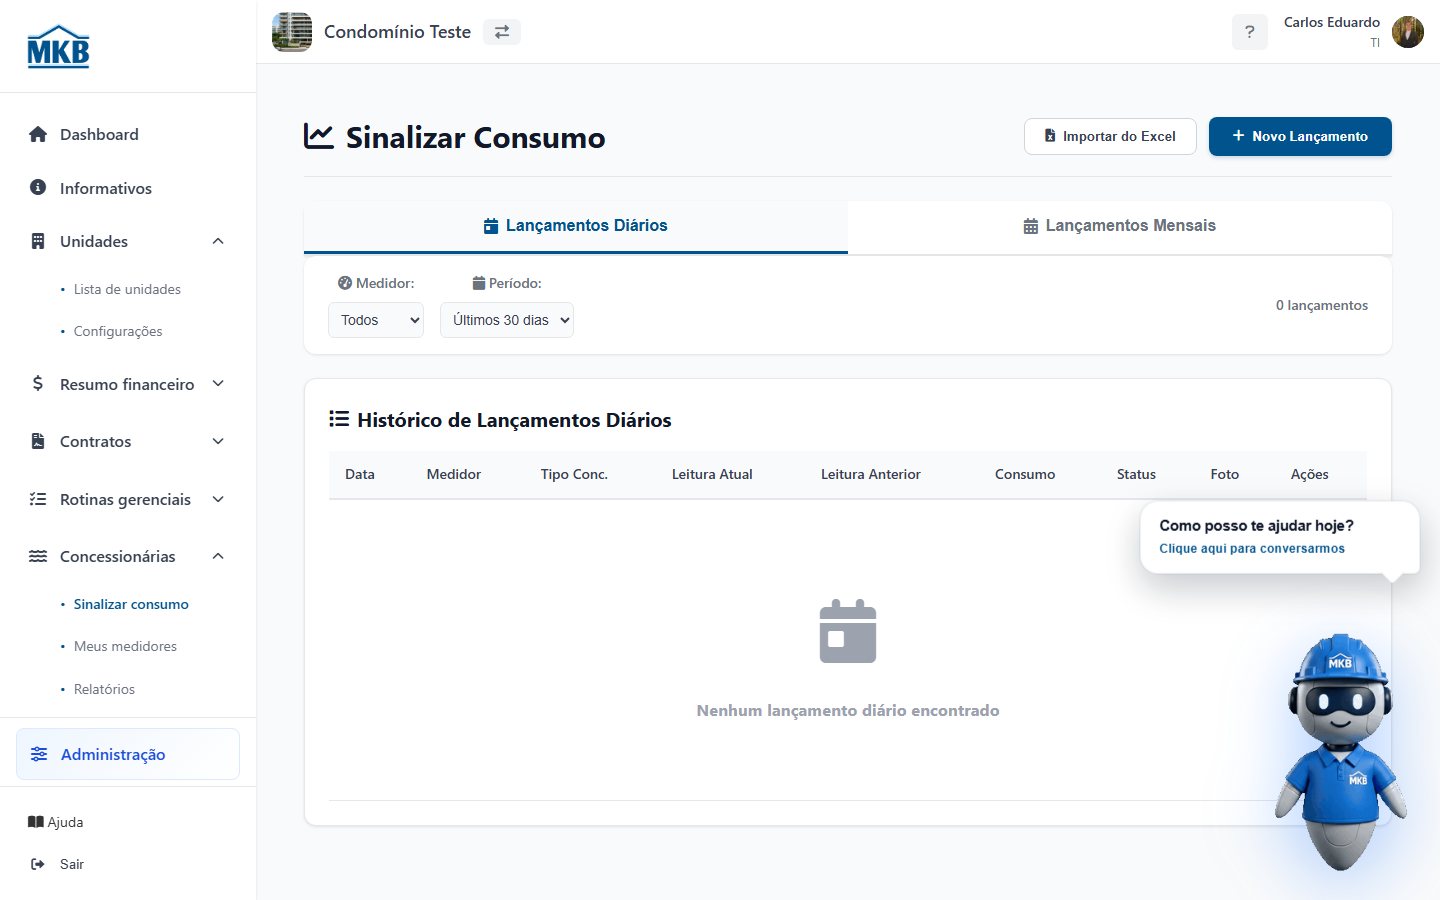Viewport: 1440px width, 900px height.
Task: Click the Carlos Eduardo user name
Action: click(x=1332, y=22)
